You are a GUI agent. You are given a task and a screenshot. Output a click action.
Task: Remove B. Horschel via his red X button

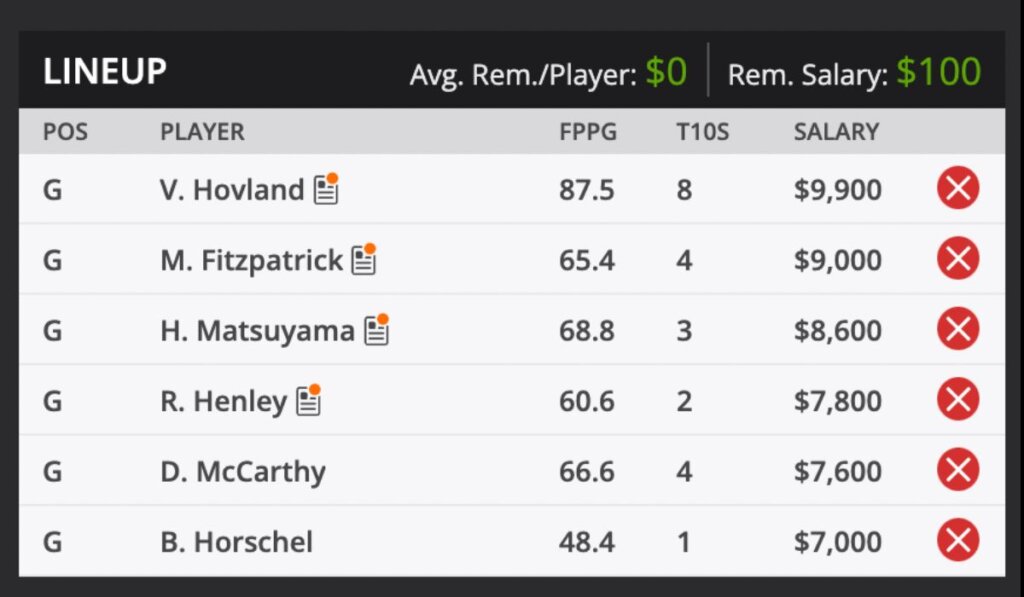[957, 541]
